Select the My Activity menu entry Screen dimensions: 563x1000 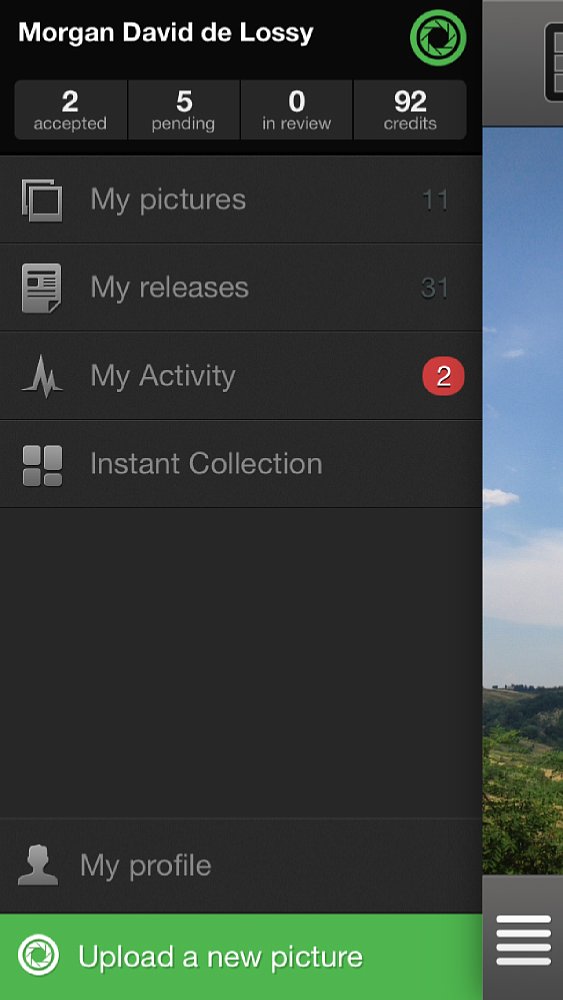241,376
